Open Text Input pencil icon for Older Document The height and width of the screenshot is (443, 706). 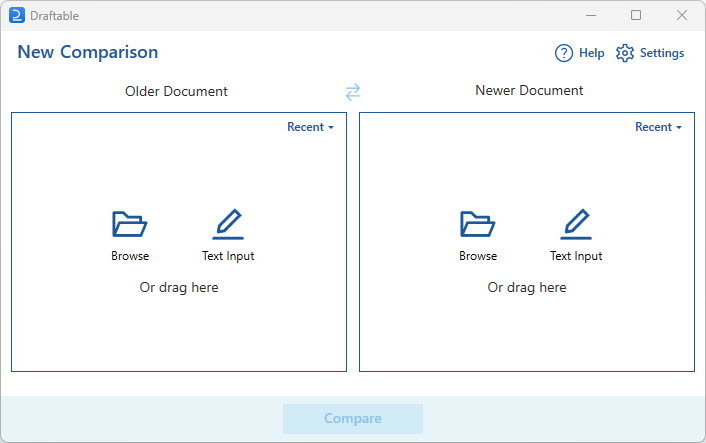(228, 224)
